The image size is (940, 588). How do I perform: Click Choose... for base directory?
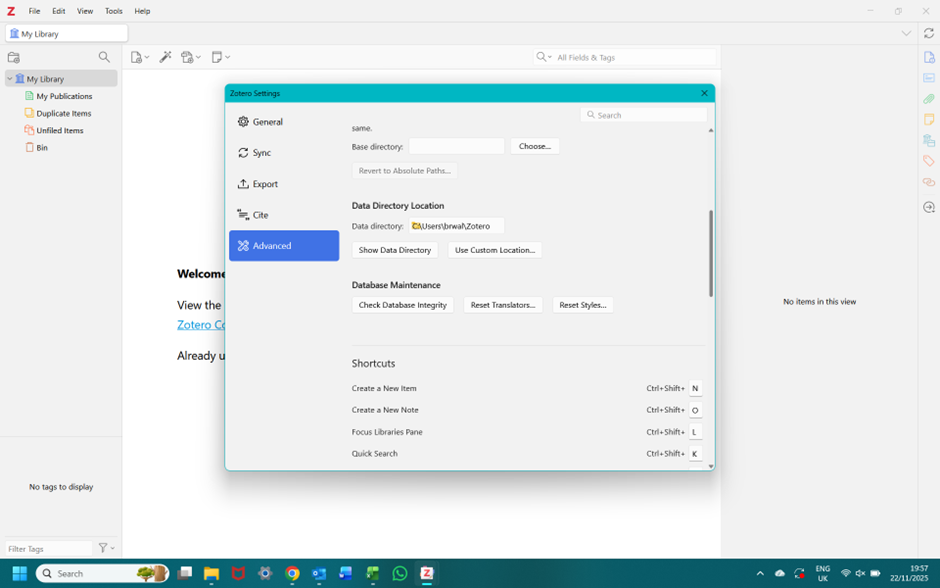click(x=535, y=146)
